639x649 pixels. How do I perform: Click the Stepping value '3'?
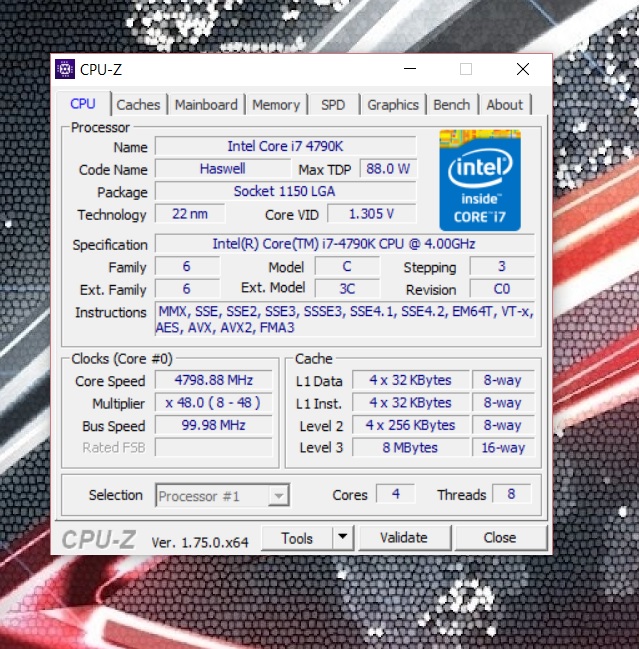502,266
